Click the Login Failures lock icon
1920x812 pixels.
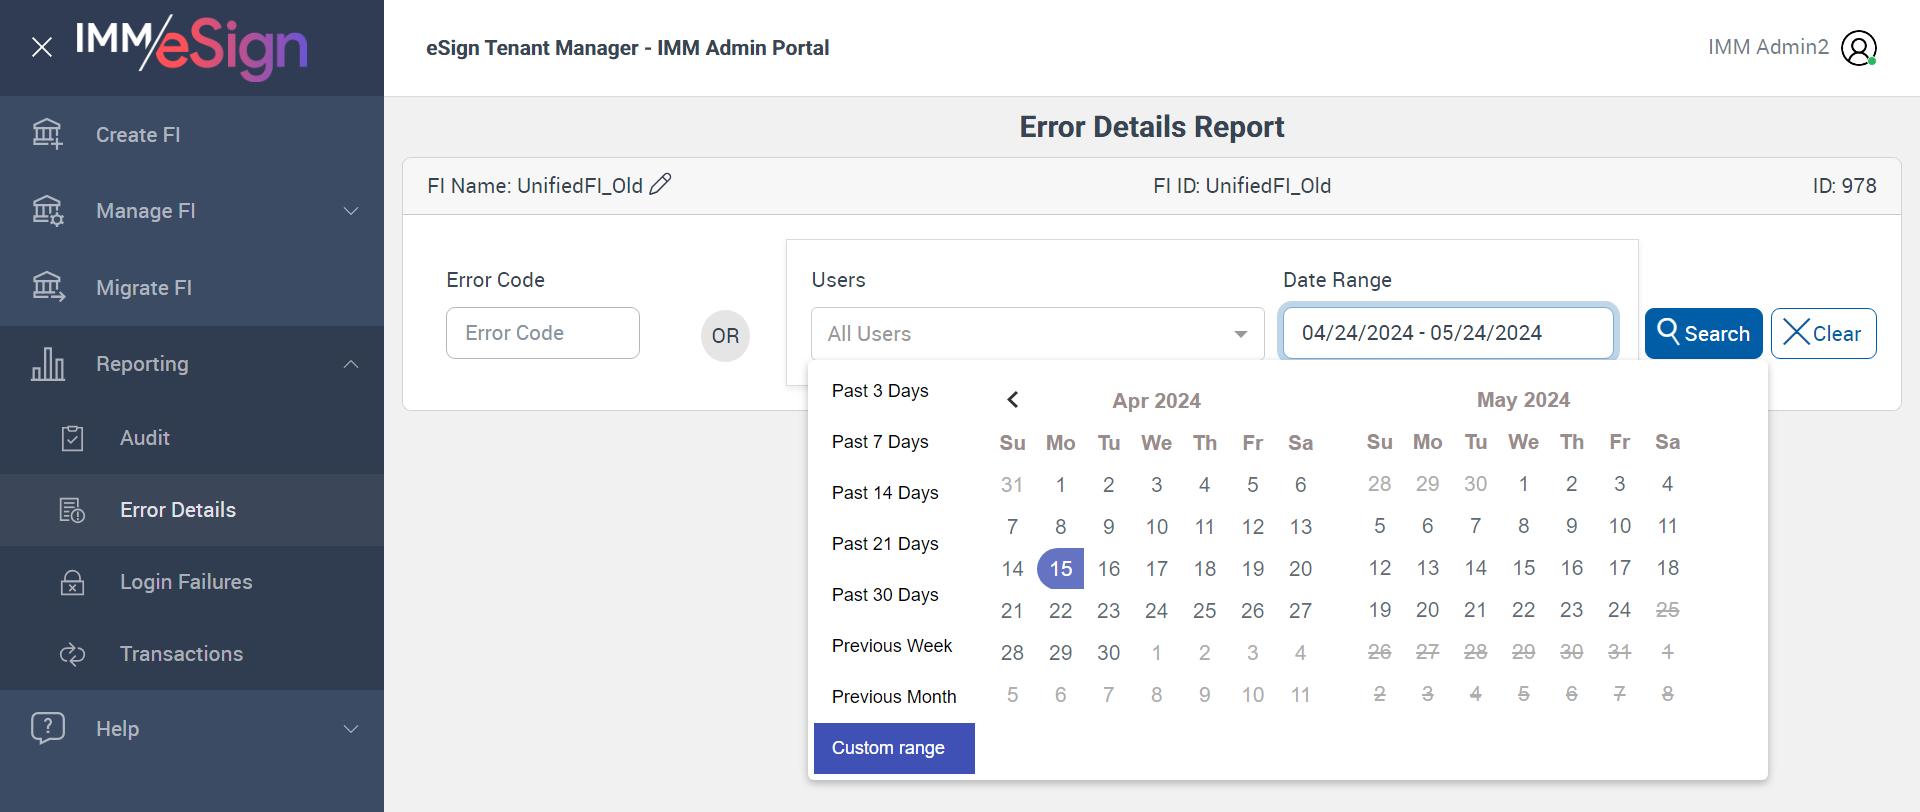72,582
